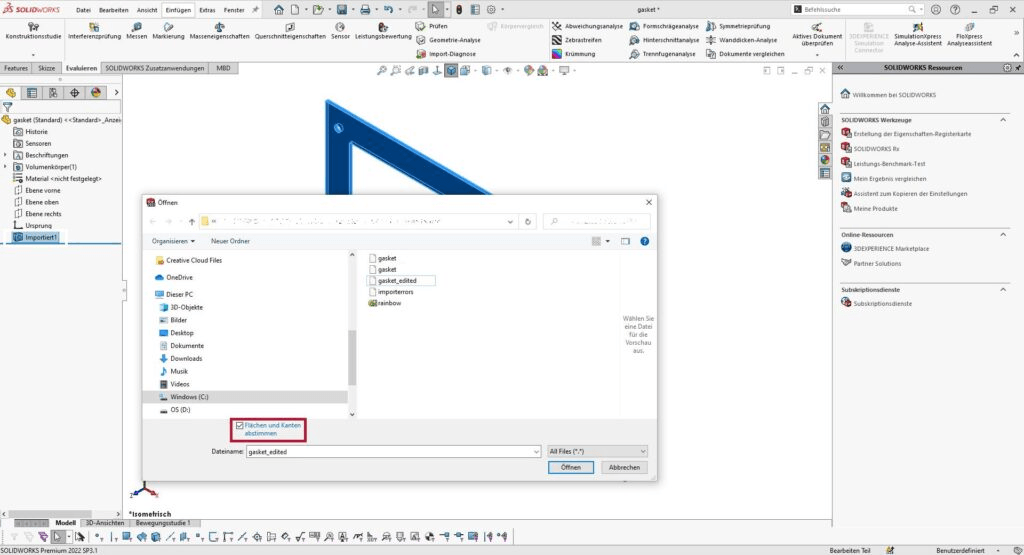This screenshot has width=1024, height=555.
Task: Click the Öffnen button
Action: tap(570, 467)
